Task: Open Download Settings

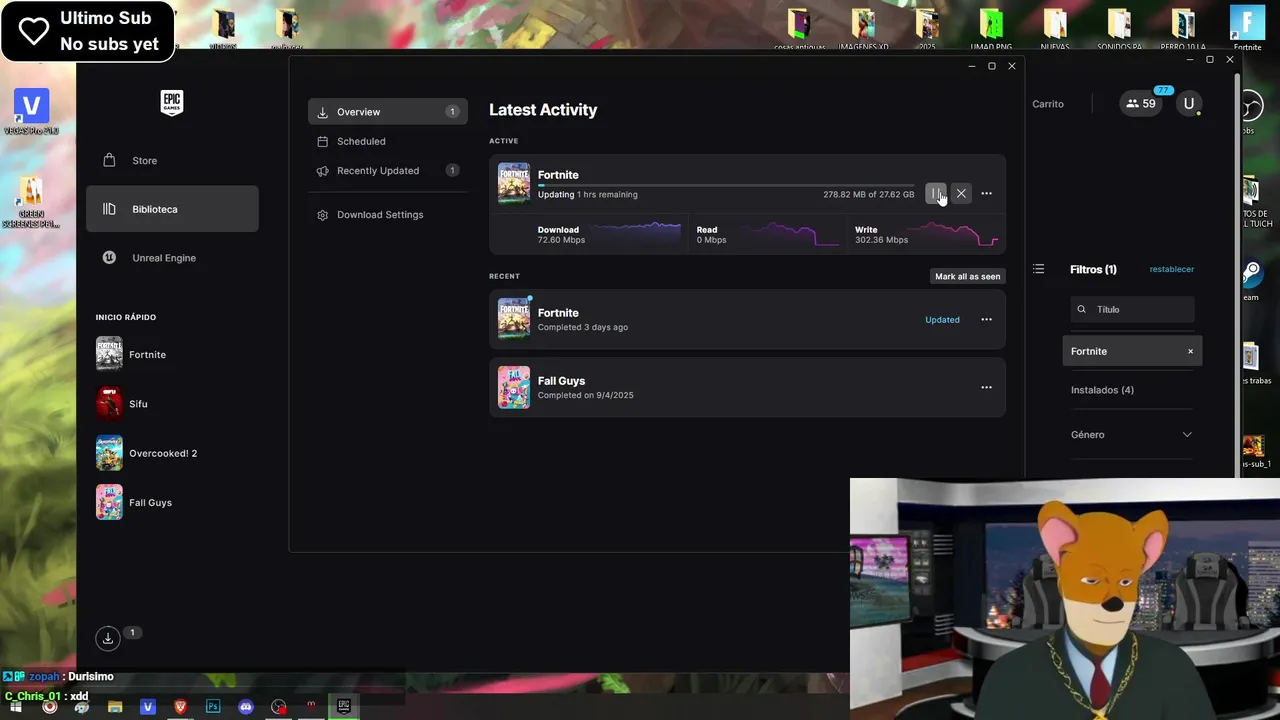Action: tap(388, 215)
